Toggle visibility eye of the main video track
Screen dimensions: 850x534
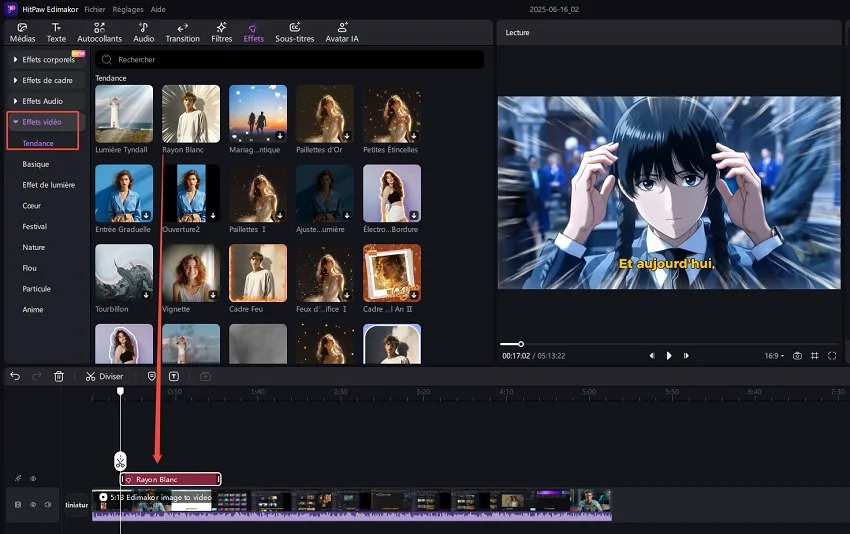click(32, 505)
